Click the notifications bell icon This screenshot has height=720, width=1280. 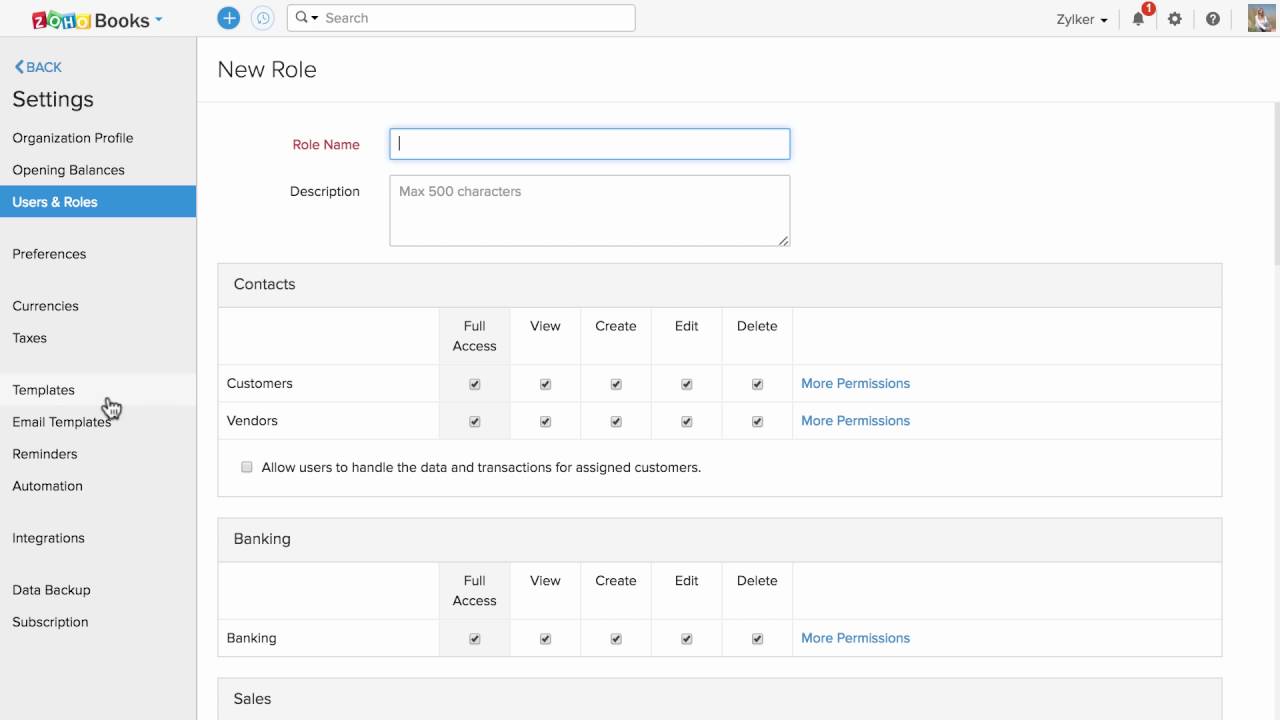point(1138,19)
